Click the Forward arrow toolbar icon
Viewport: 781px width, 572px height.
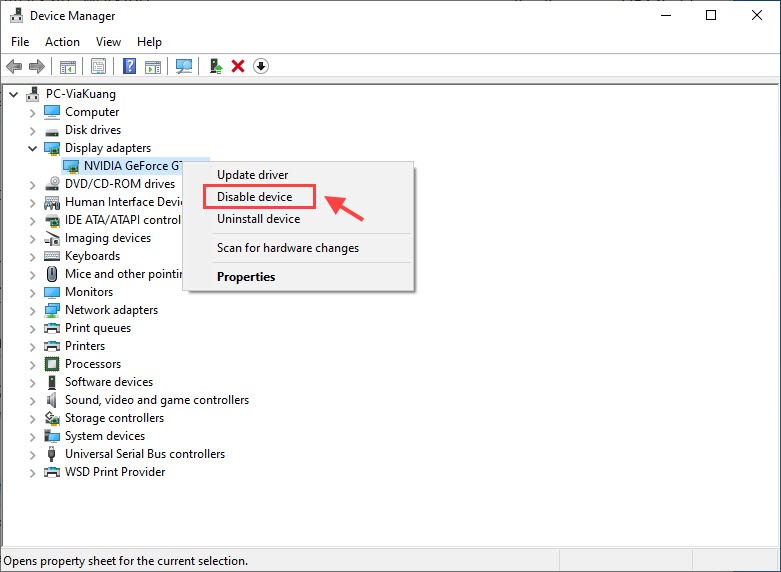point(37,66)
